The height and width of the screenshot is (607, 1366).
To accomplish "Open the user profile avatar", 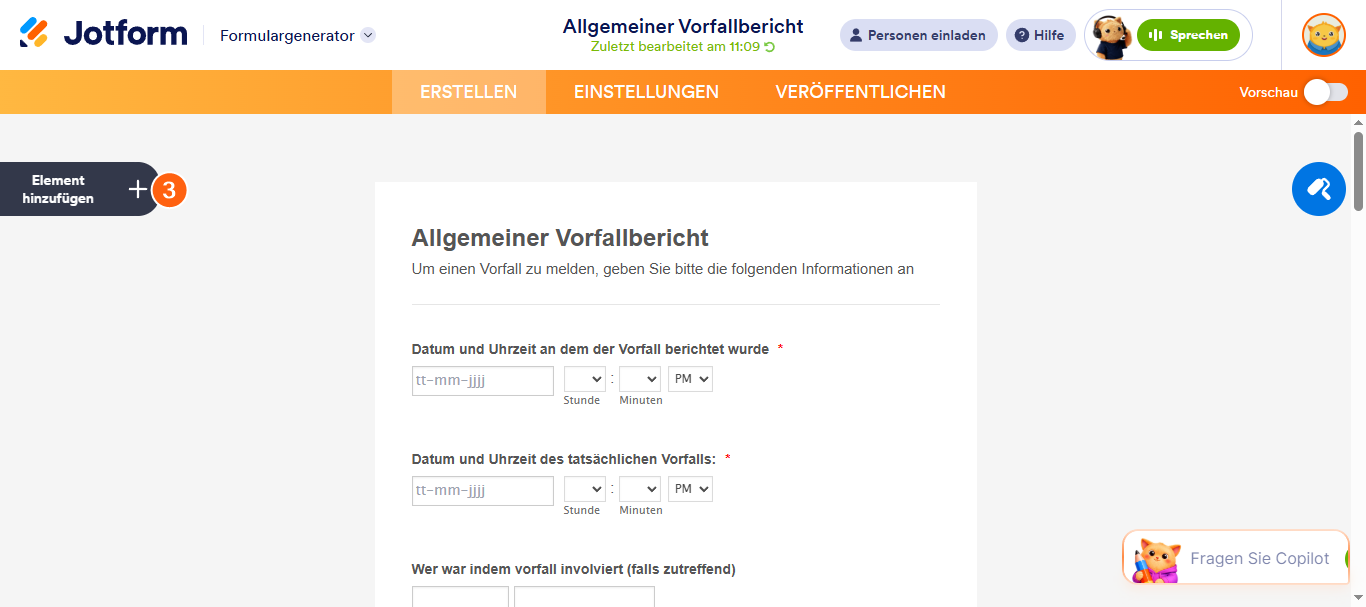I will click(x=1323, y=35).
